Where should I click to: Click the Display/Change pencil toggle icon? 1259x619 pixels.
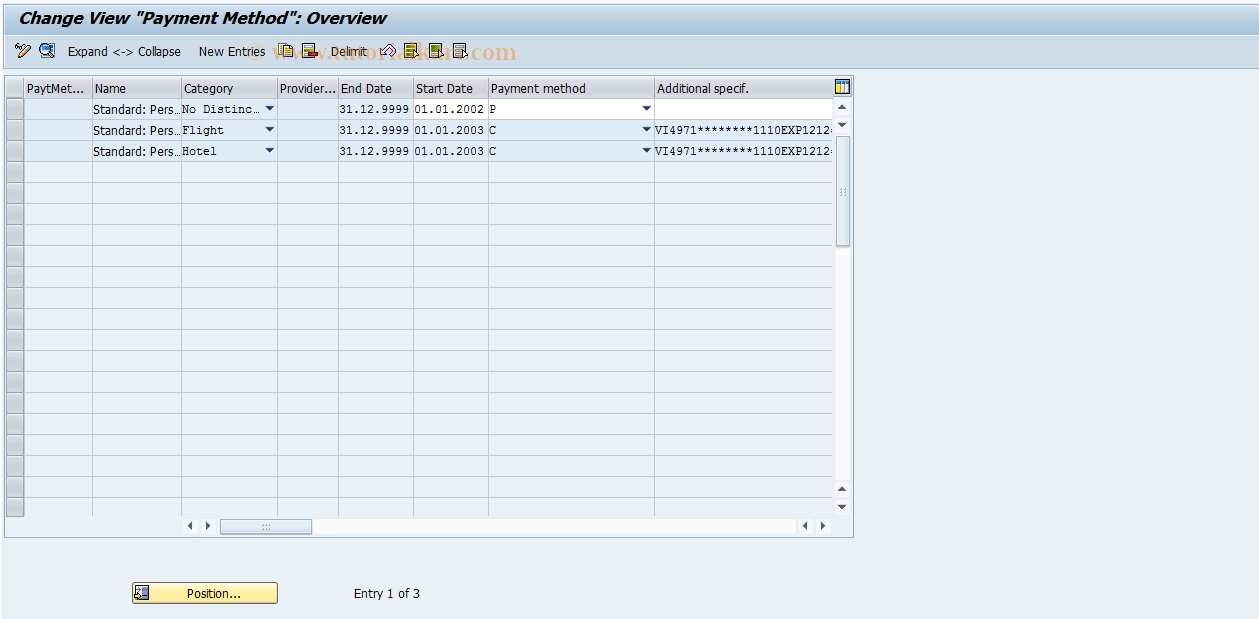coord(23,51)
